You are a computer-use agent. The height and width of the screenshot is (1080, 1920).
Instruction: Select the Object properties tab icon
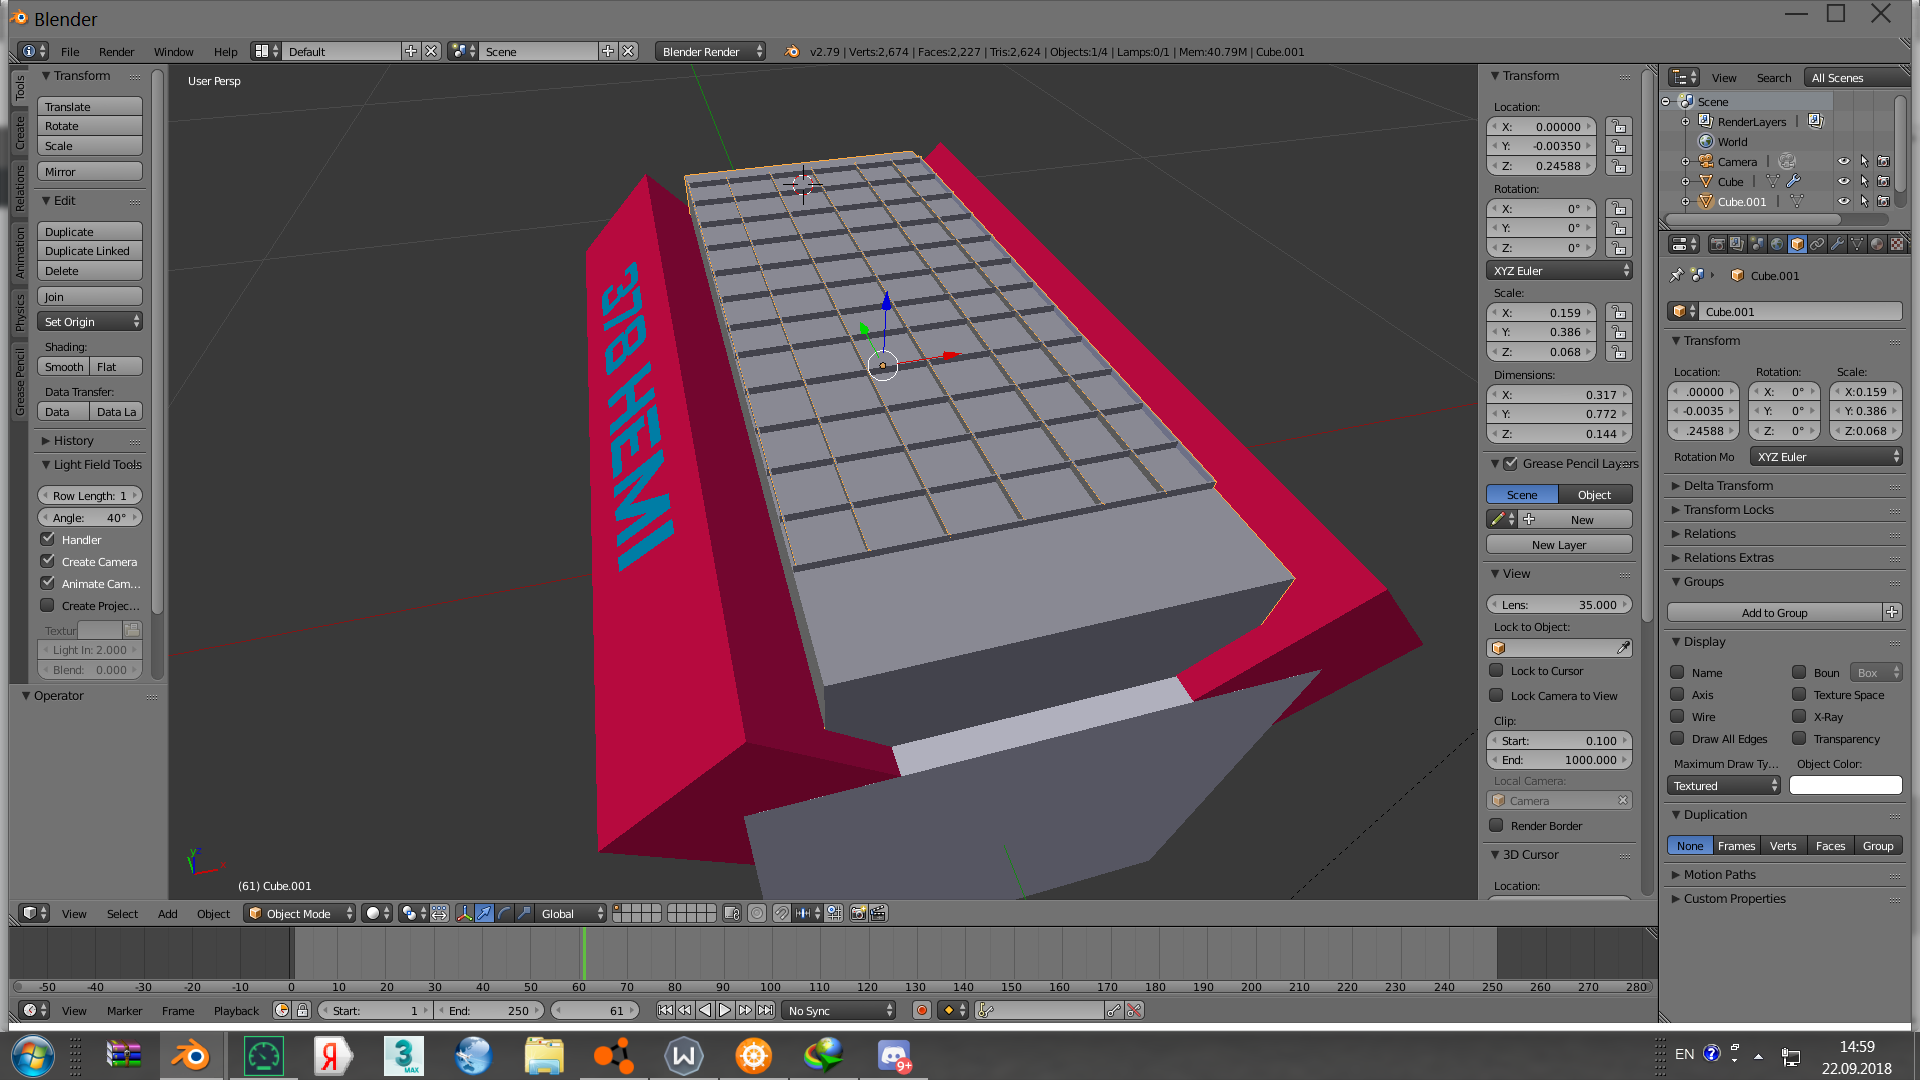[1797, 244]
